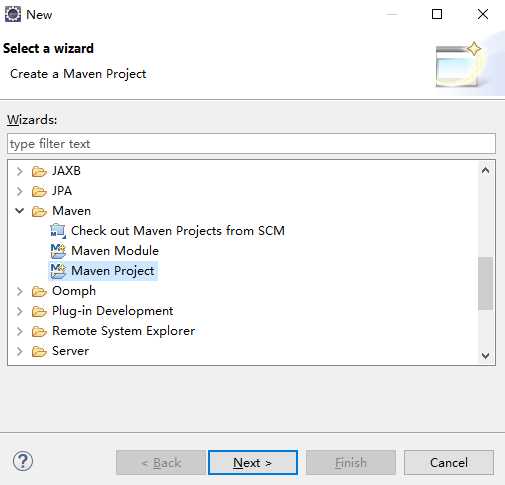Select Check out Maven Projects from SCM
505x485 pixels.
[x=178, y=231]
